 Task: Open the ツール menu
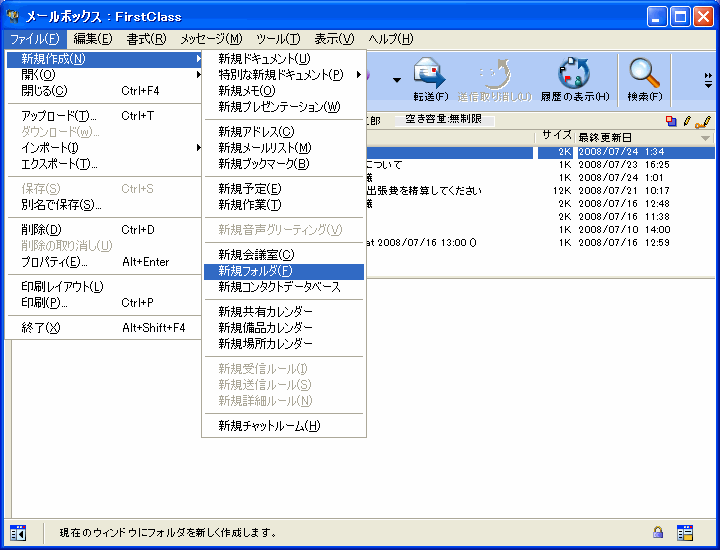point(277,39)
